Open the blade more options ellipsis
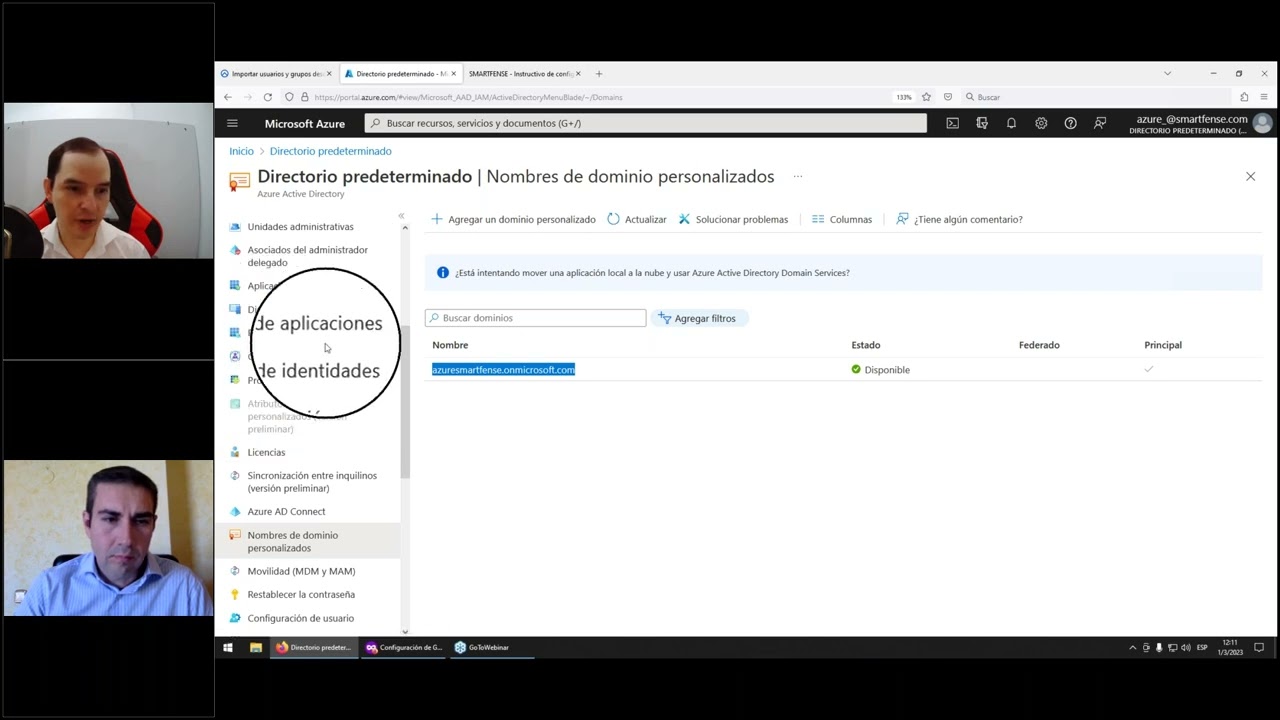 (x=797, y=176)
